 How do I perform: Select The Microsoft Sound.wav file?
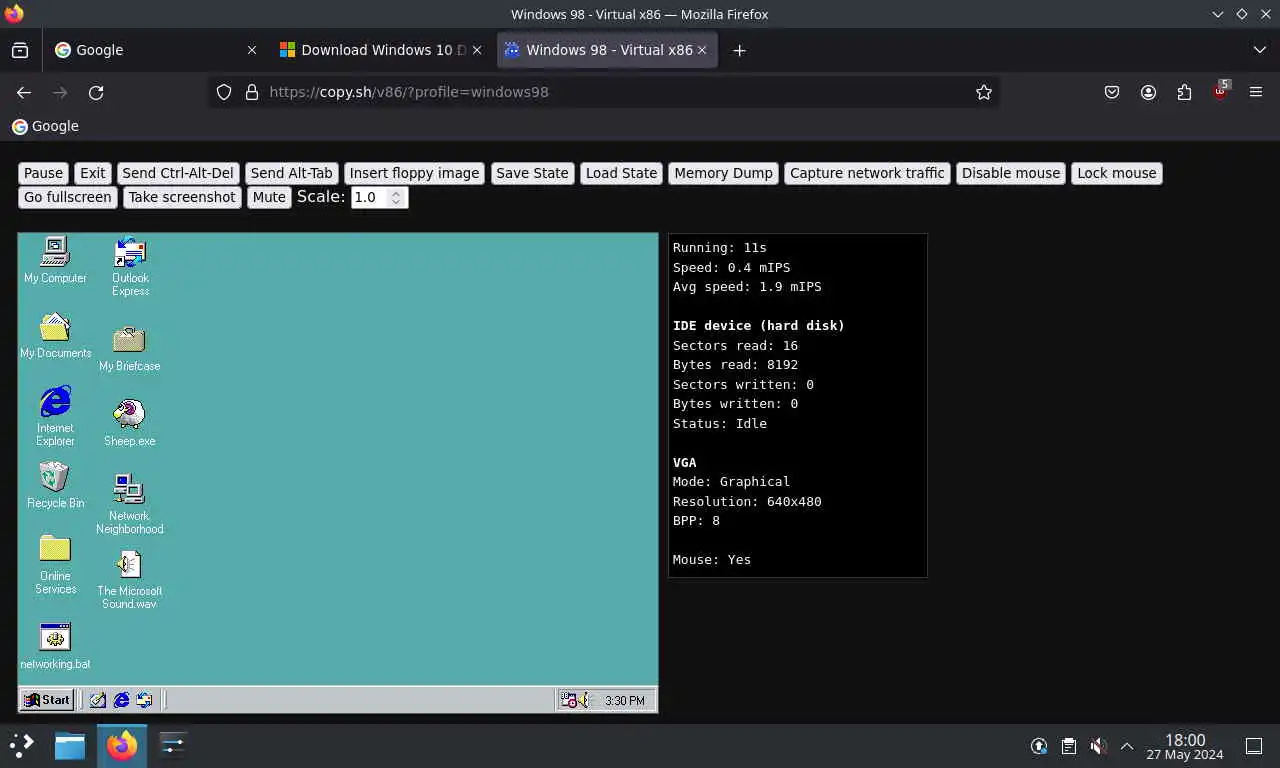[129, 579]
